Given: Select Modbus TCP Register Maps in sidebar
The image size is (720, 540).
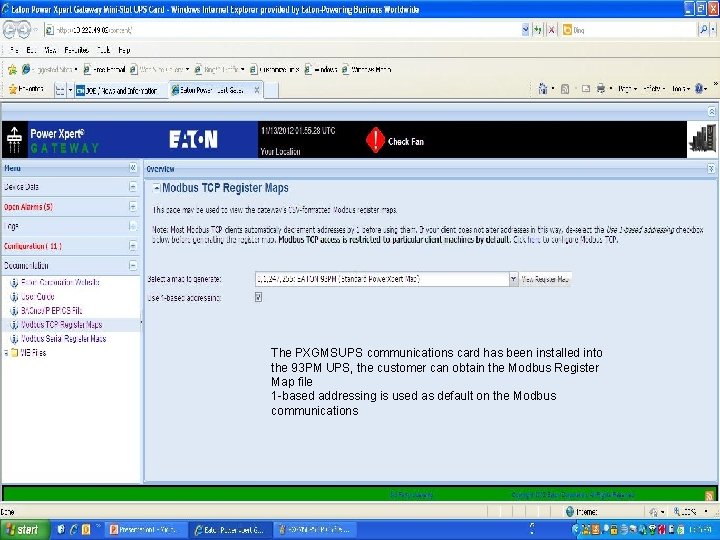Looking at the screenshot, I should click(62, 325).
